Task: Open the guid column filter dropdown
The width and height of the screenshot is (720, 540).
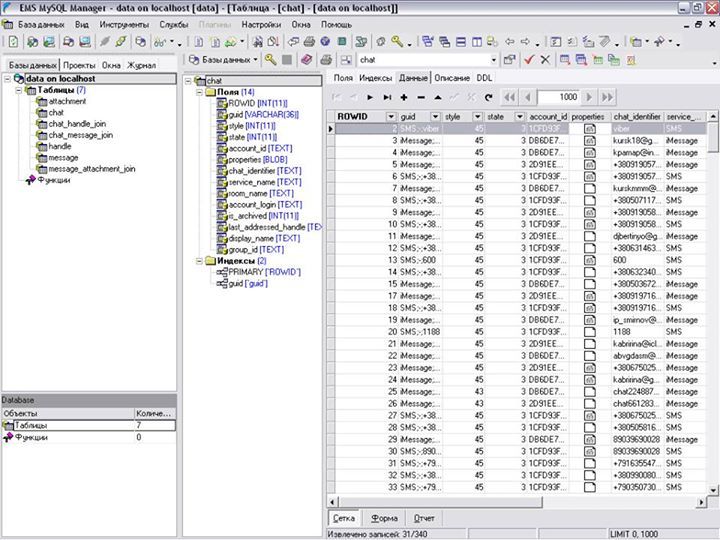Action: 436,117
